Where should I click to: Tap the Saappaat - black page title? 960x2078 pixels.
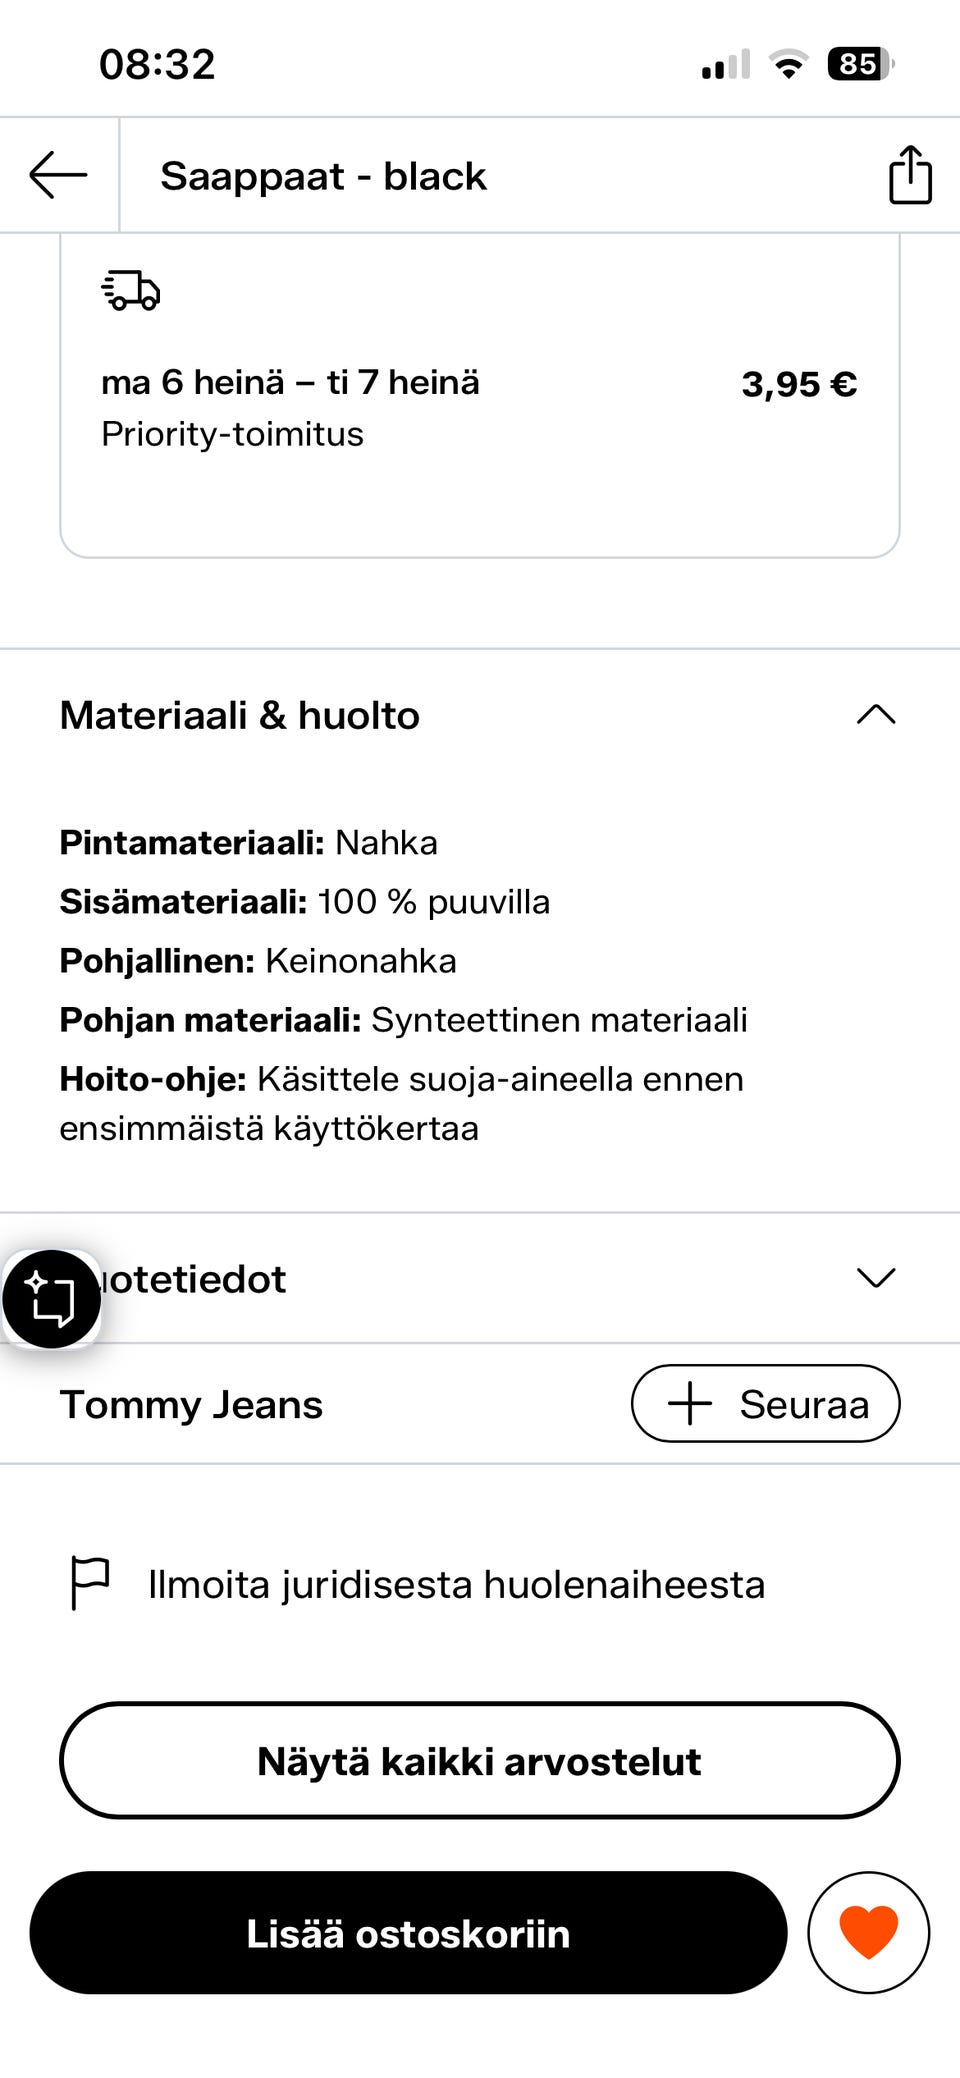(x=323, y=176)
